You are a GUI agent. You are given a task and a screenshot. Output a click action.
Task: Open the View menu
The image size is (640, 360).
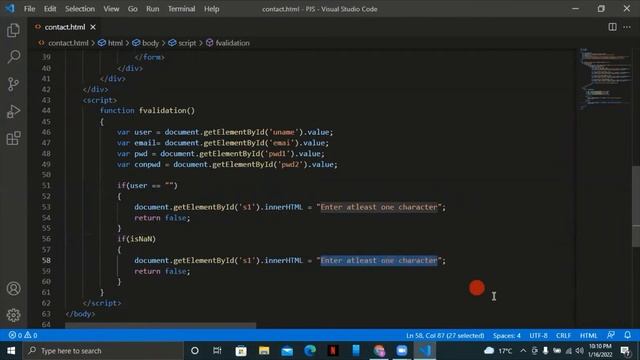111,9
